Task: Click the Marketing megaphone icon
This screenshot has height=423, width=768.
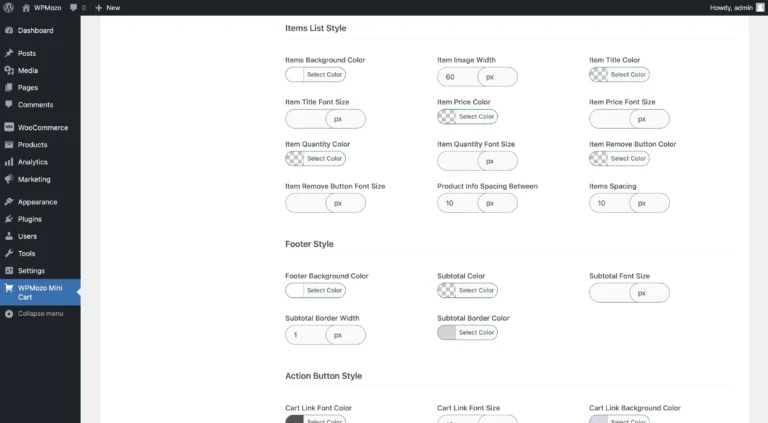Action: coord(9,179)
